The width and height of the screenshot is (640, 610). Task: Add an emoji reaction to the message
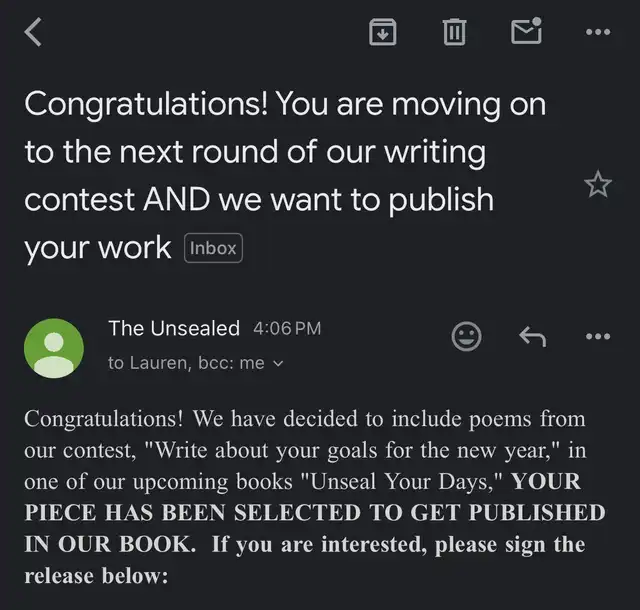(467, 336)
